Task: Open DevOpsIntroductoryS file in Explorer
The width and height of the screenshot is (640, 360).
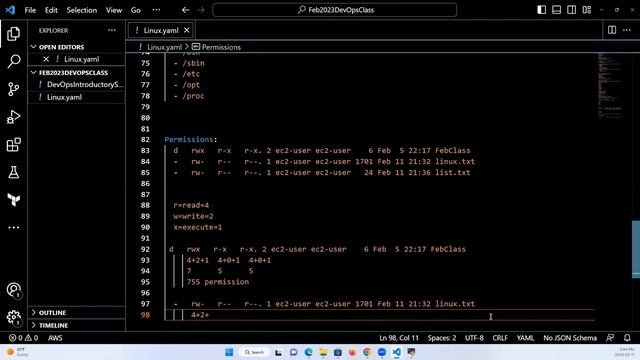Action: coord(77,84)
